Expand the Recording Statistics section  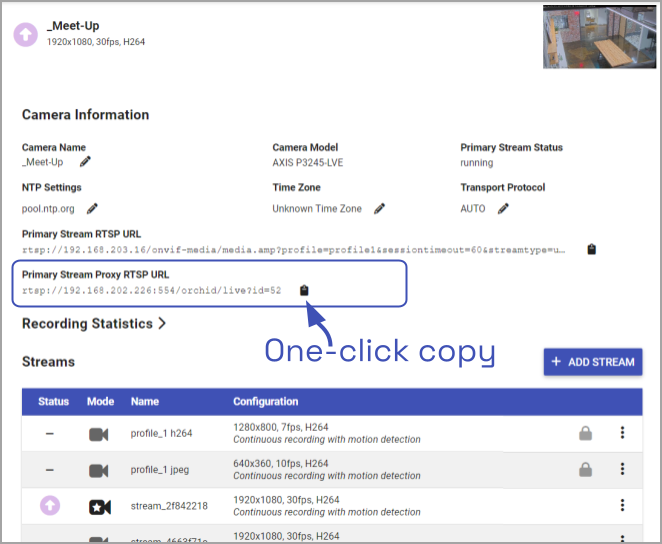[x=94, y=324]
